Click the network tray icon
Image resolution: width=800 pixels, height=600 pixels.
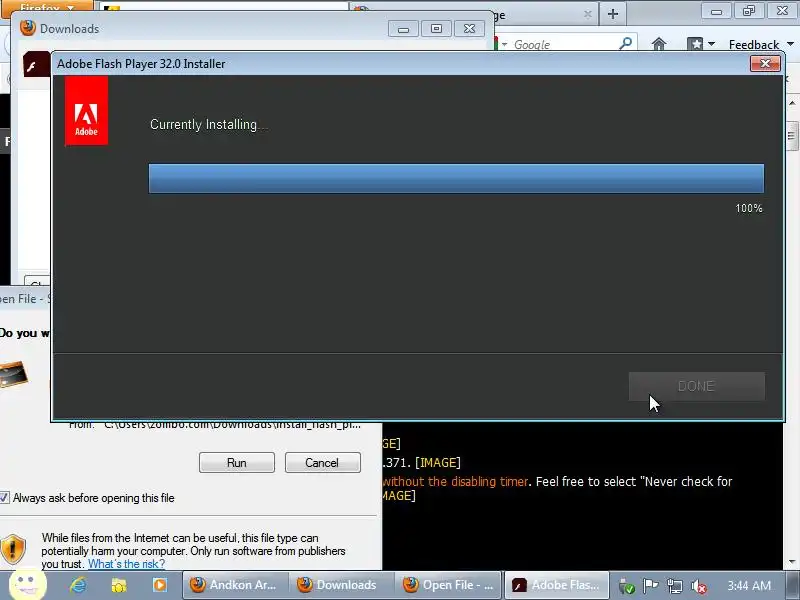pyautogui.click(x=674, y=586)
